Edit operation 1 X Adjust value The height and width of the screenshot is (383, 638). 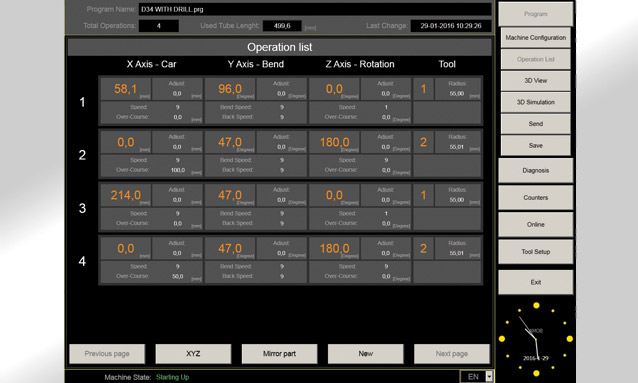tap(177, 94)
